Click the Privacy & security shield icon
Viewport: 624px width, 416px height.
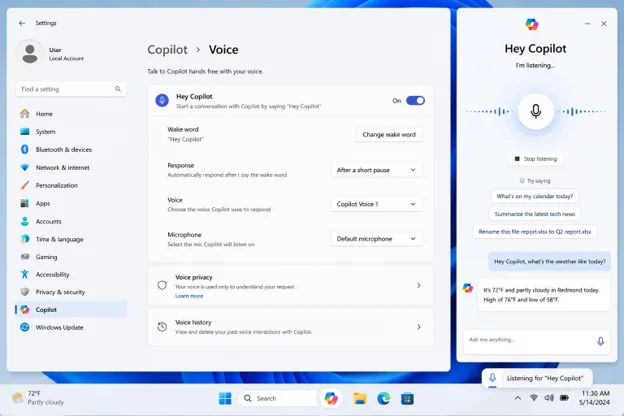pos(25,292)
